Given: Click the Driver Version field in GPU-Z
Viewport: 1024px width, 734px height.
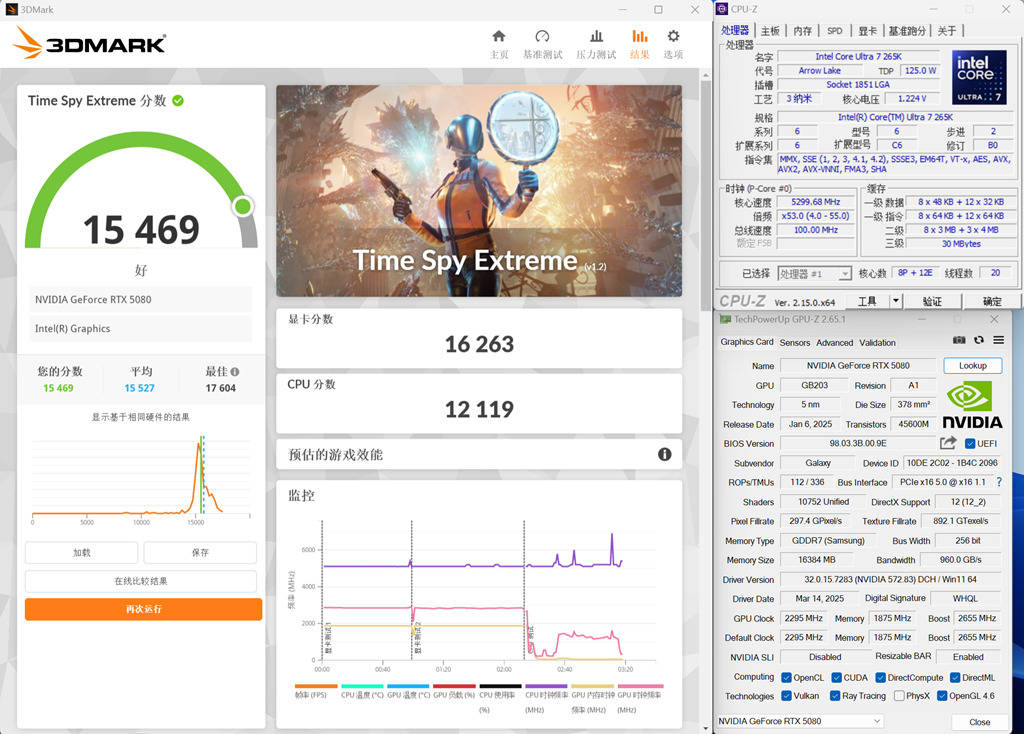Looking at the screenshot, I should [x=890, y=579].
